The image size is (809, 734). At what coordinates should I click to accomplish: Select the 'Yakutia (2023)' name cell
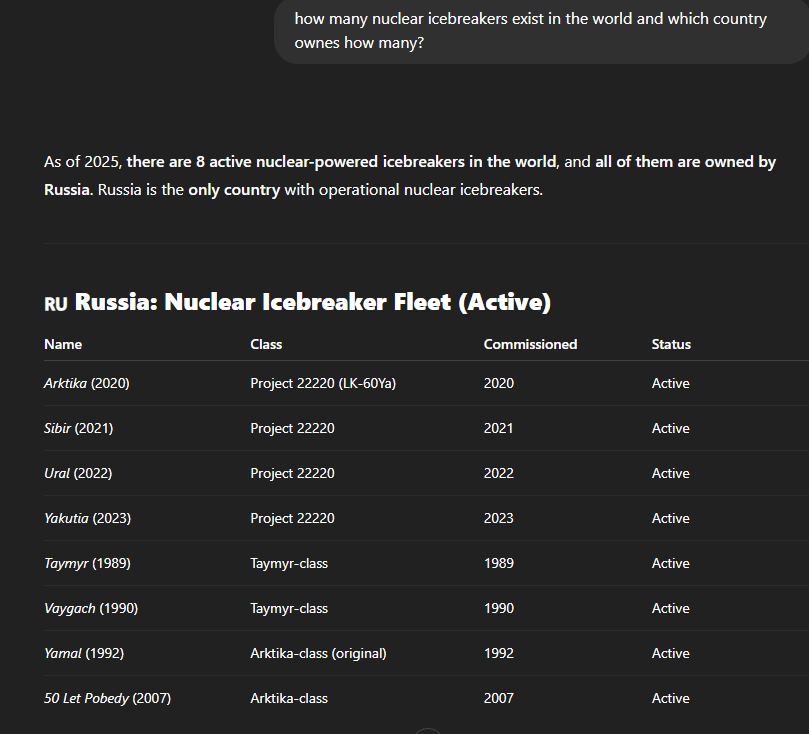(x=88, y=518)
